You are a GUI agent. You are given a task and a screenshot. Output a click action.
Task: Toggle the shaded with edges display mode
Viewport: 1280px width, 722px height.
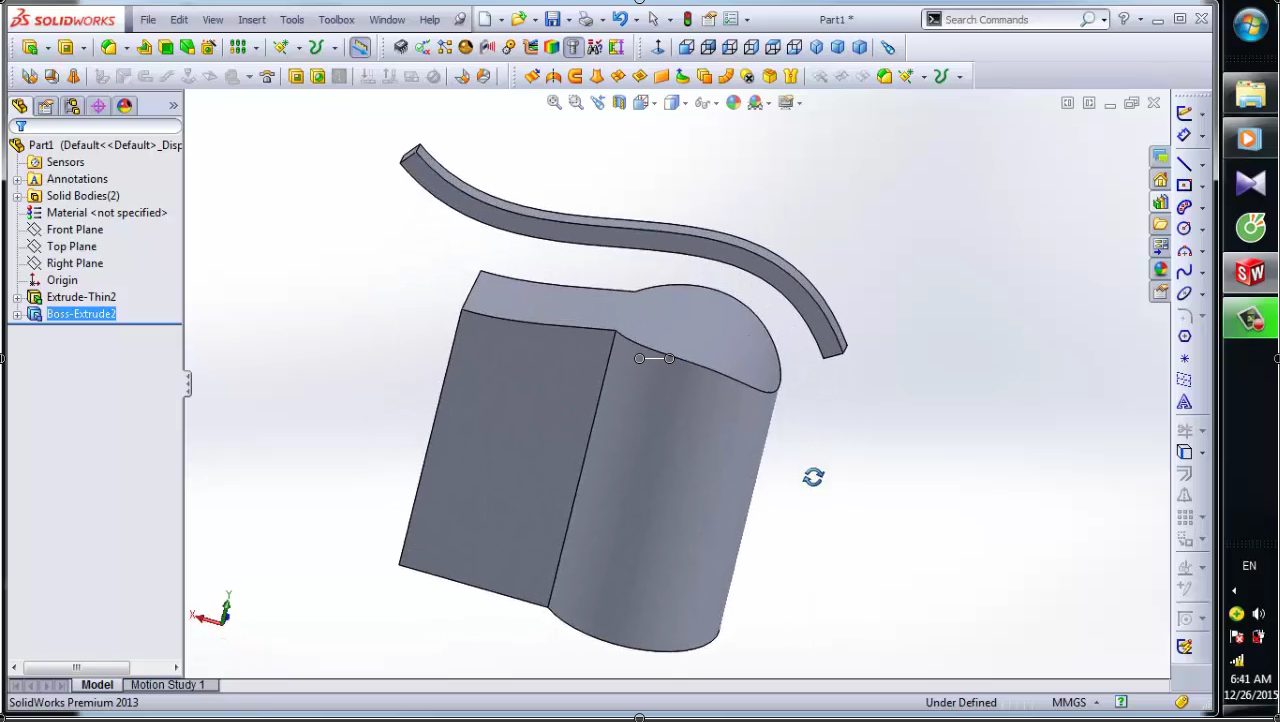pyautogui.click(x=672, y=101)
